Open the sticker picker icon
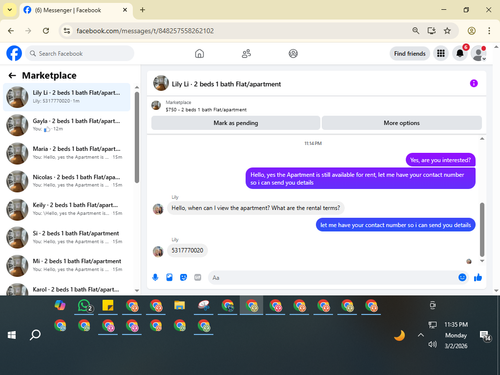Viewport: 500px width, 375px height. pos(183,277)
